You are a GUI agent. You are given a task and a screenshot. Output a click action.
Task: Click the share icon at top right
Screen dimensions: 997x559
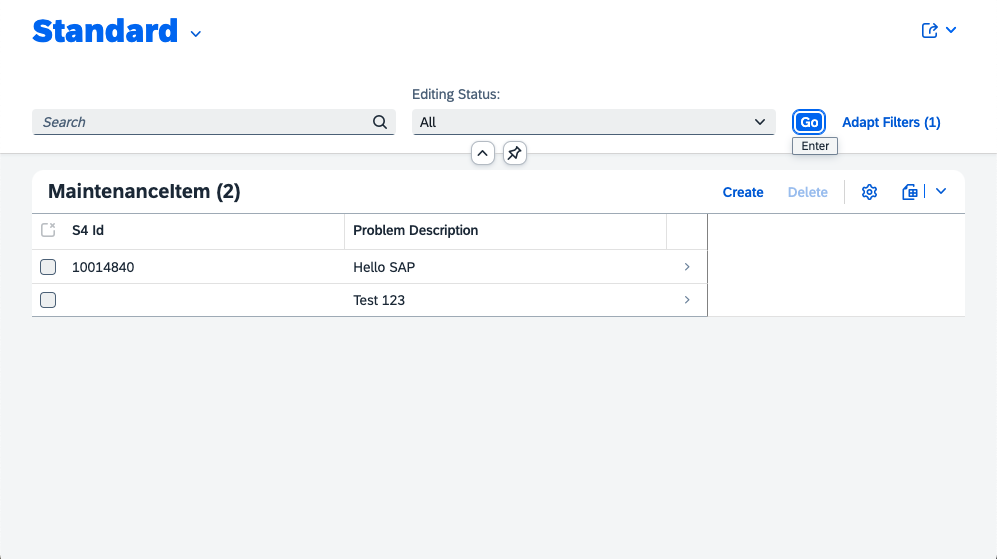pos(930,31)
